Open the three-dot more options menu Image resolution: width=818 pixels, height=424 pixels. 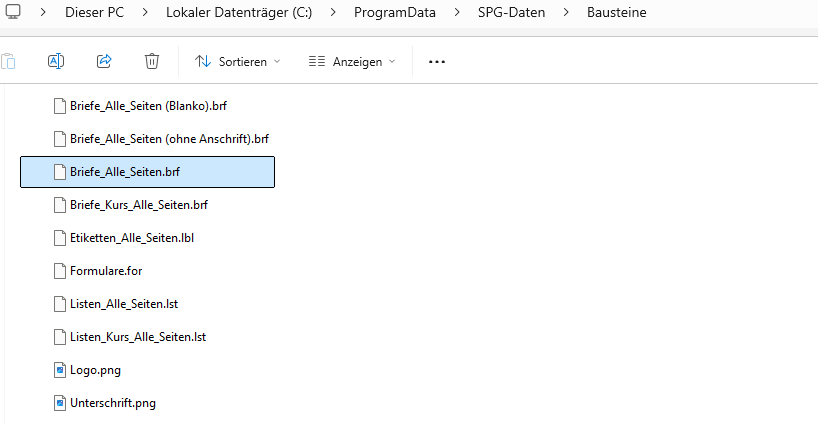pyautogui.click(x=436, y=61)
